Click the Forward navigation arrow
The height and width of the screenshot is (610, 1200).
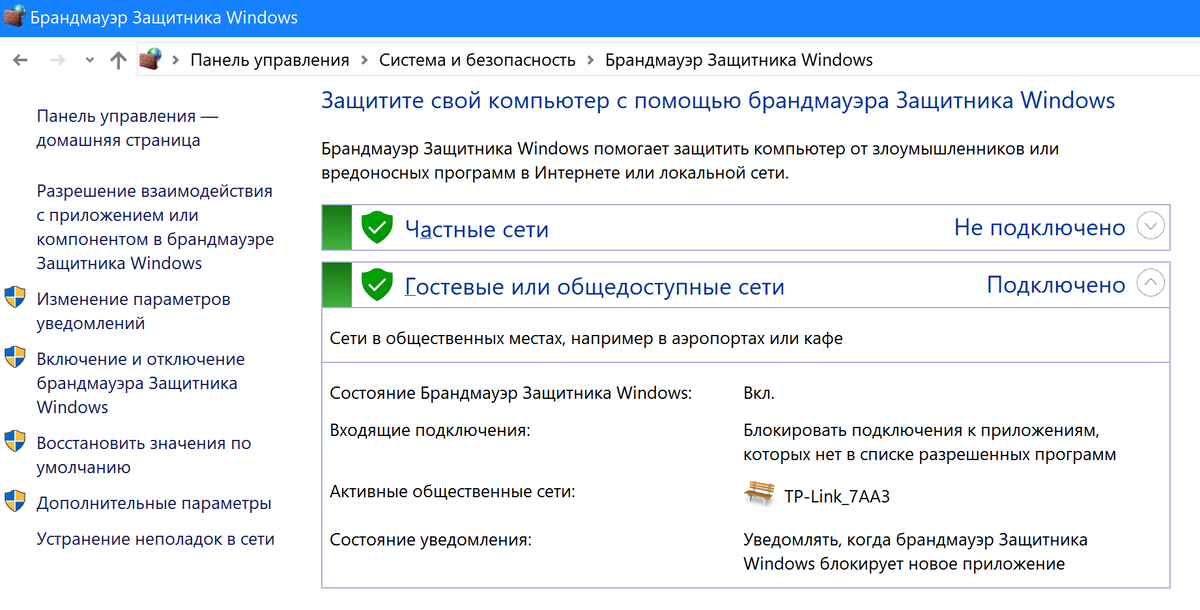pyautogui.click(x=58, y=60)
